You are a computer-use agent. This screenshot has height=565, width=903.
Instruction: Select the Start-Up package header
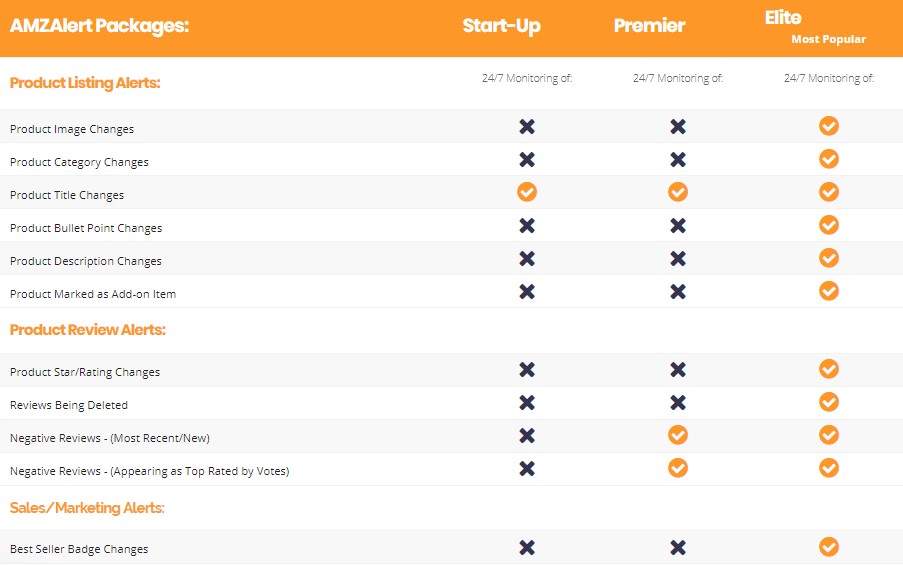point(502,26)
